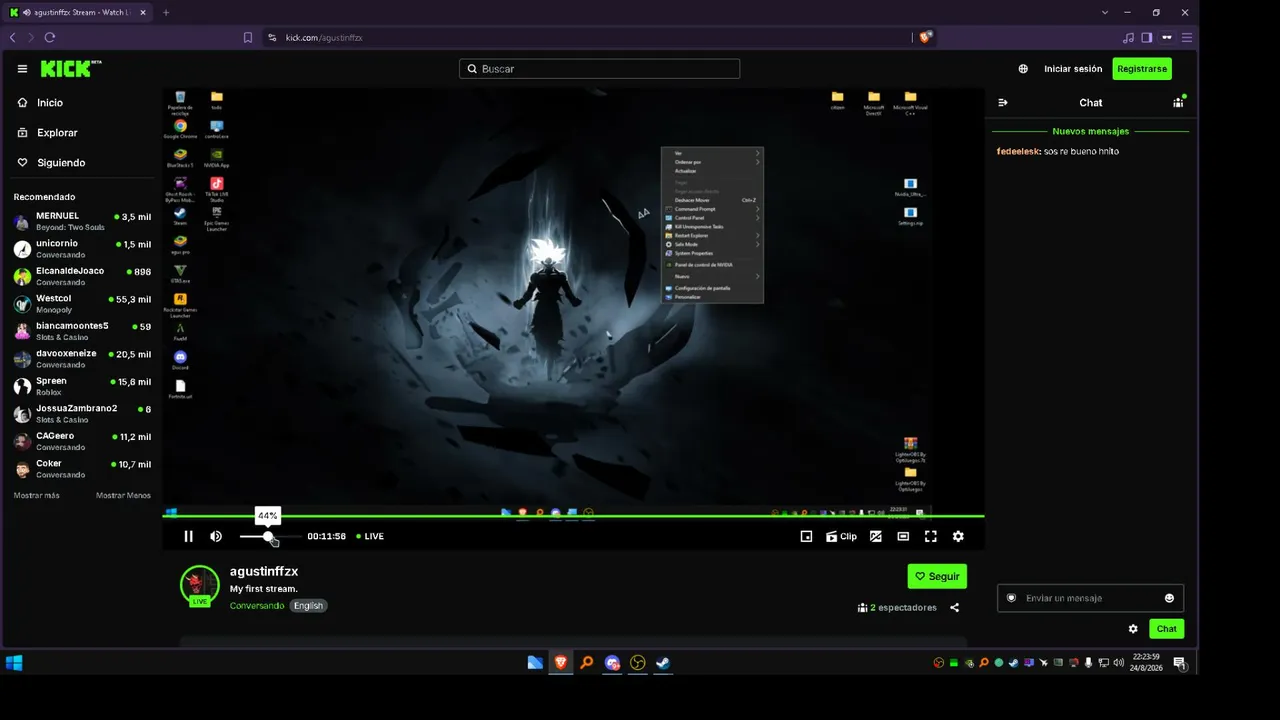1280x720 pixels.
Task: Open the ElcanaldeJoaco recommended channel
Action: 82,276
